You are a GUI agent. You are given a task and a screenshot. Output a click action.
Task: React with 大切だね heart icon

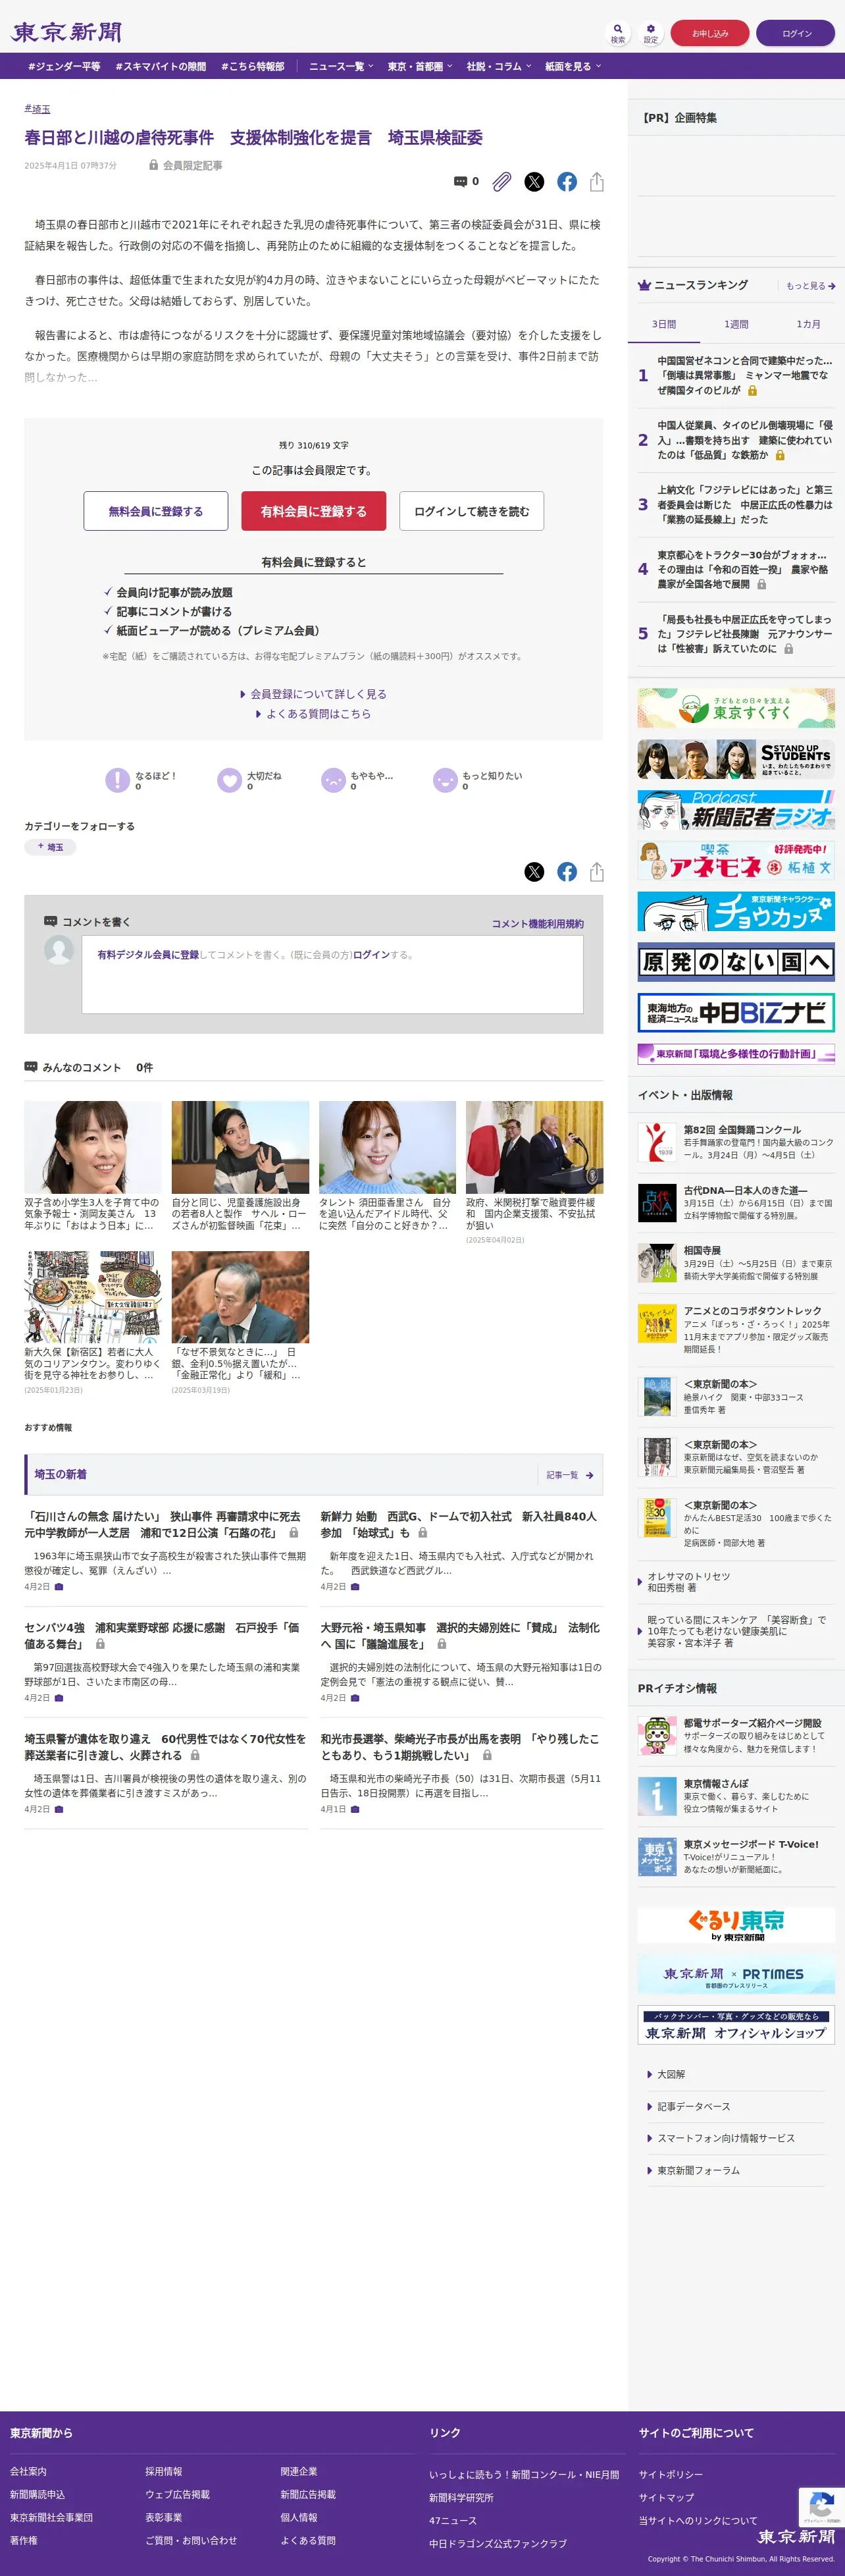pos(230,779)
